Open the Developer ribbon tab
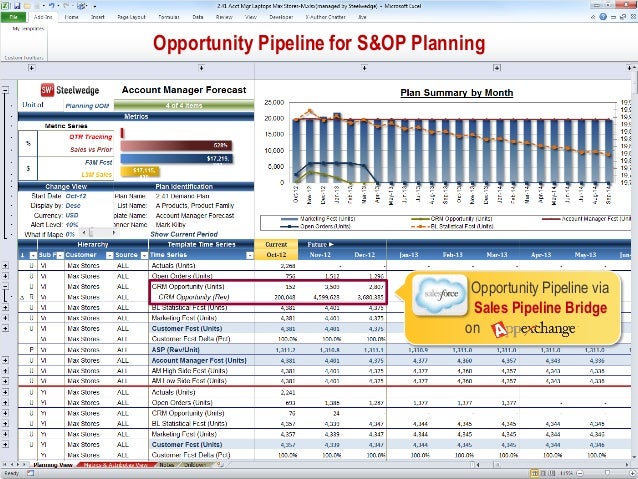Screen dimensions: 638x479 281,17
